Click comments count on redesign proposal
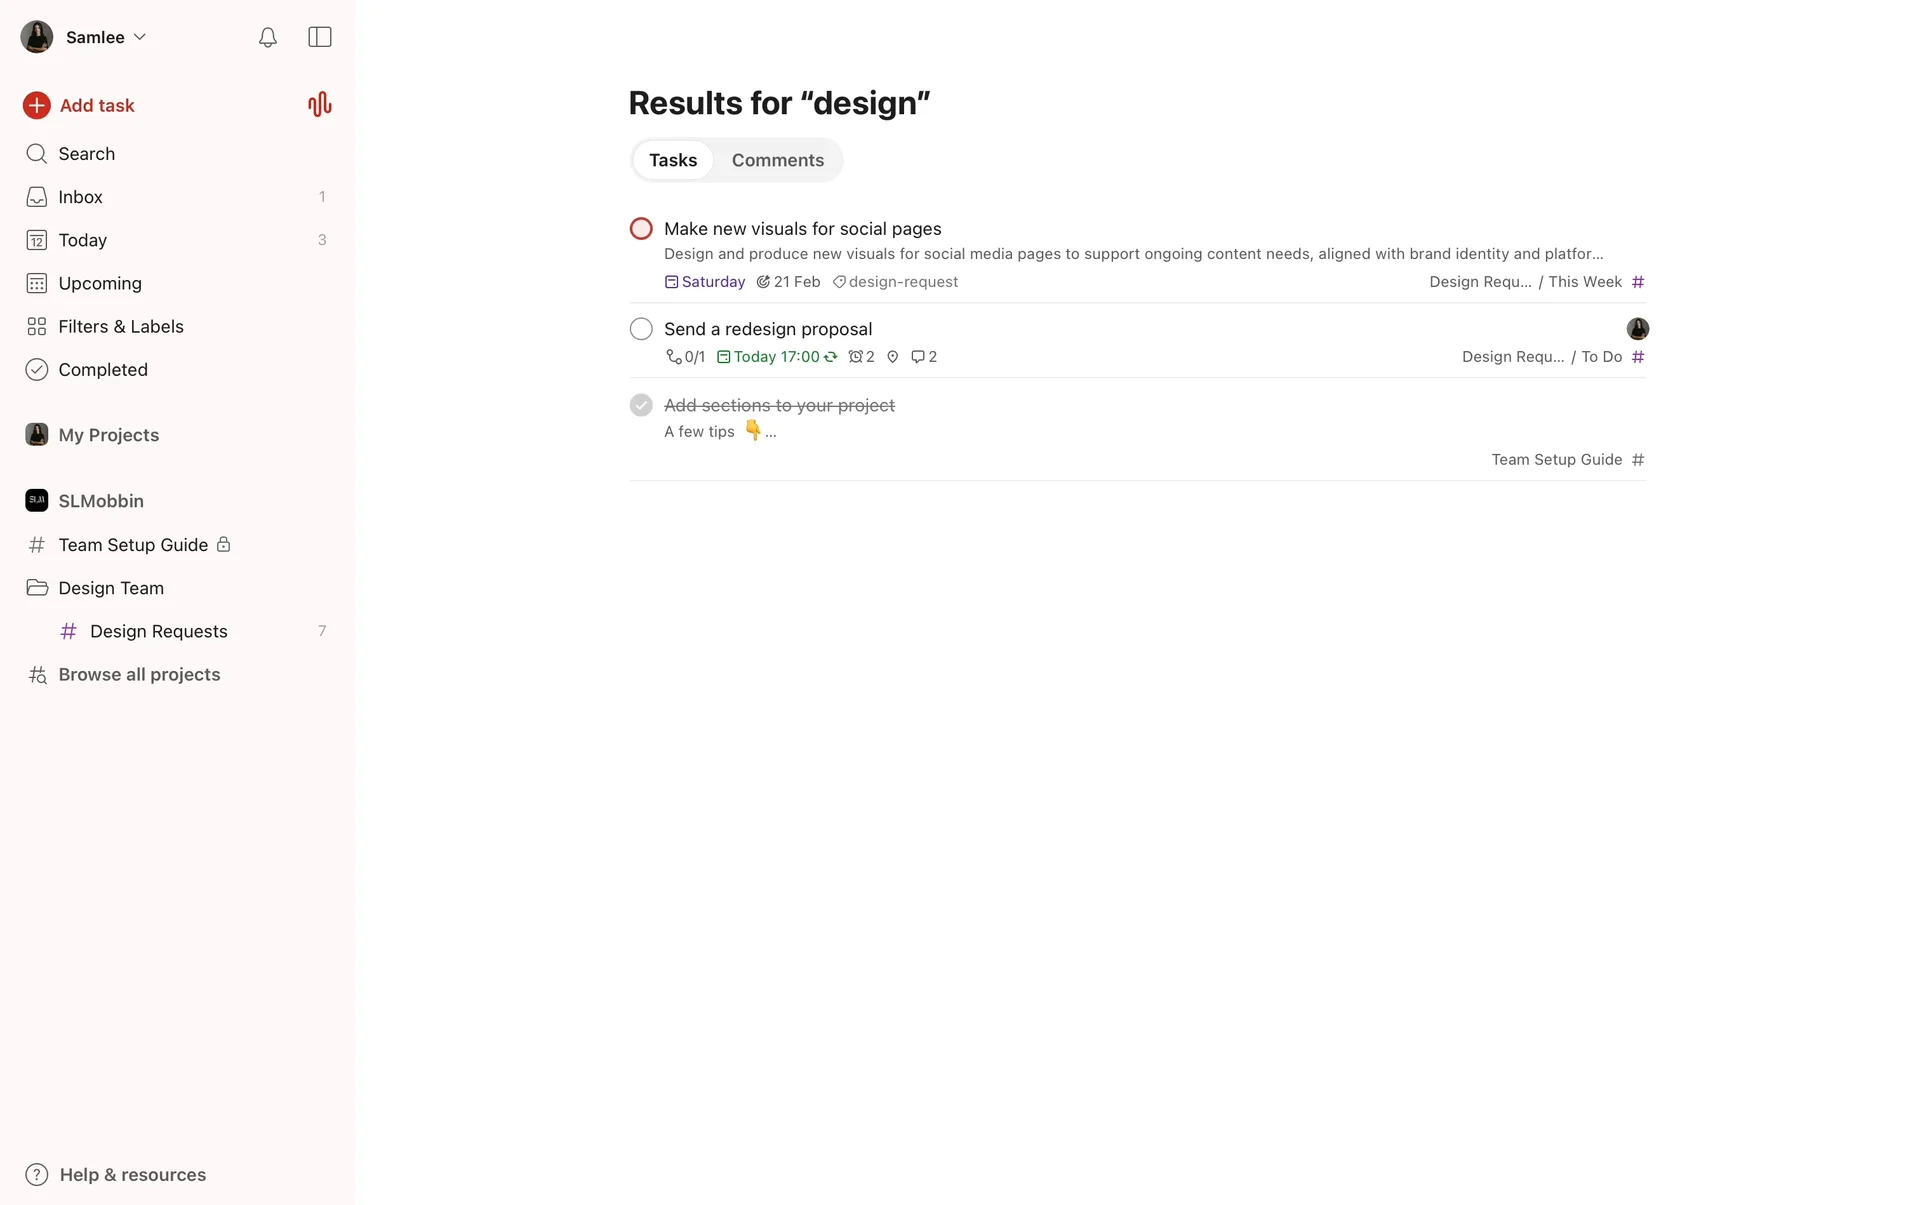 [924, 357]
